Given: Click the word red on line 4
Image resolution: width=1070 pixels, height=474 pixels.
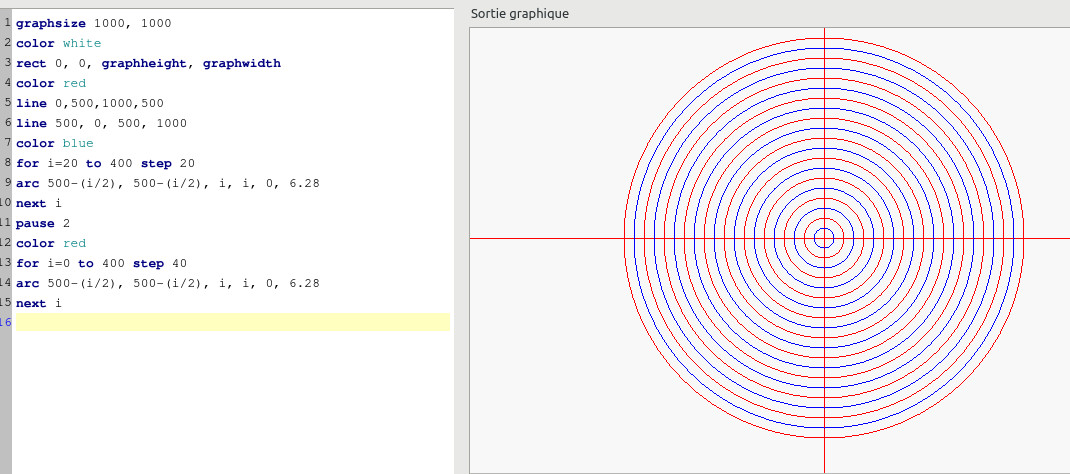Looking at the screenshot, I should (74, 83).
